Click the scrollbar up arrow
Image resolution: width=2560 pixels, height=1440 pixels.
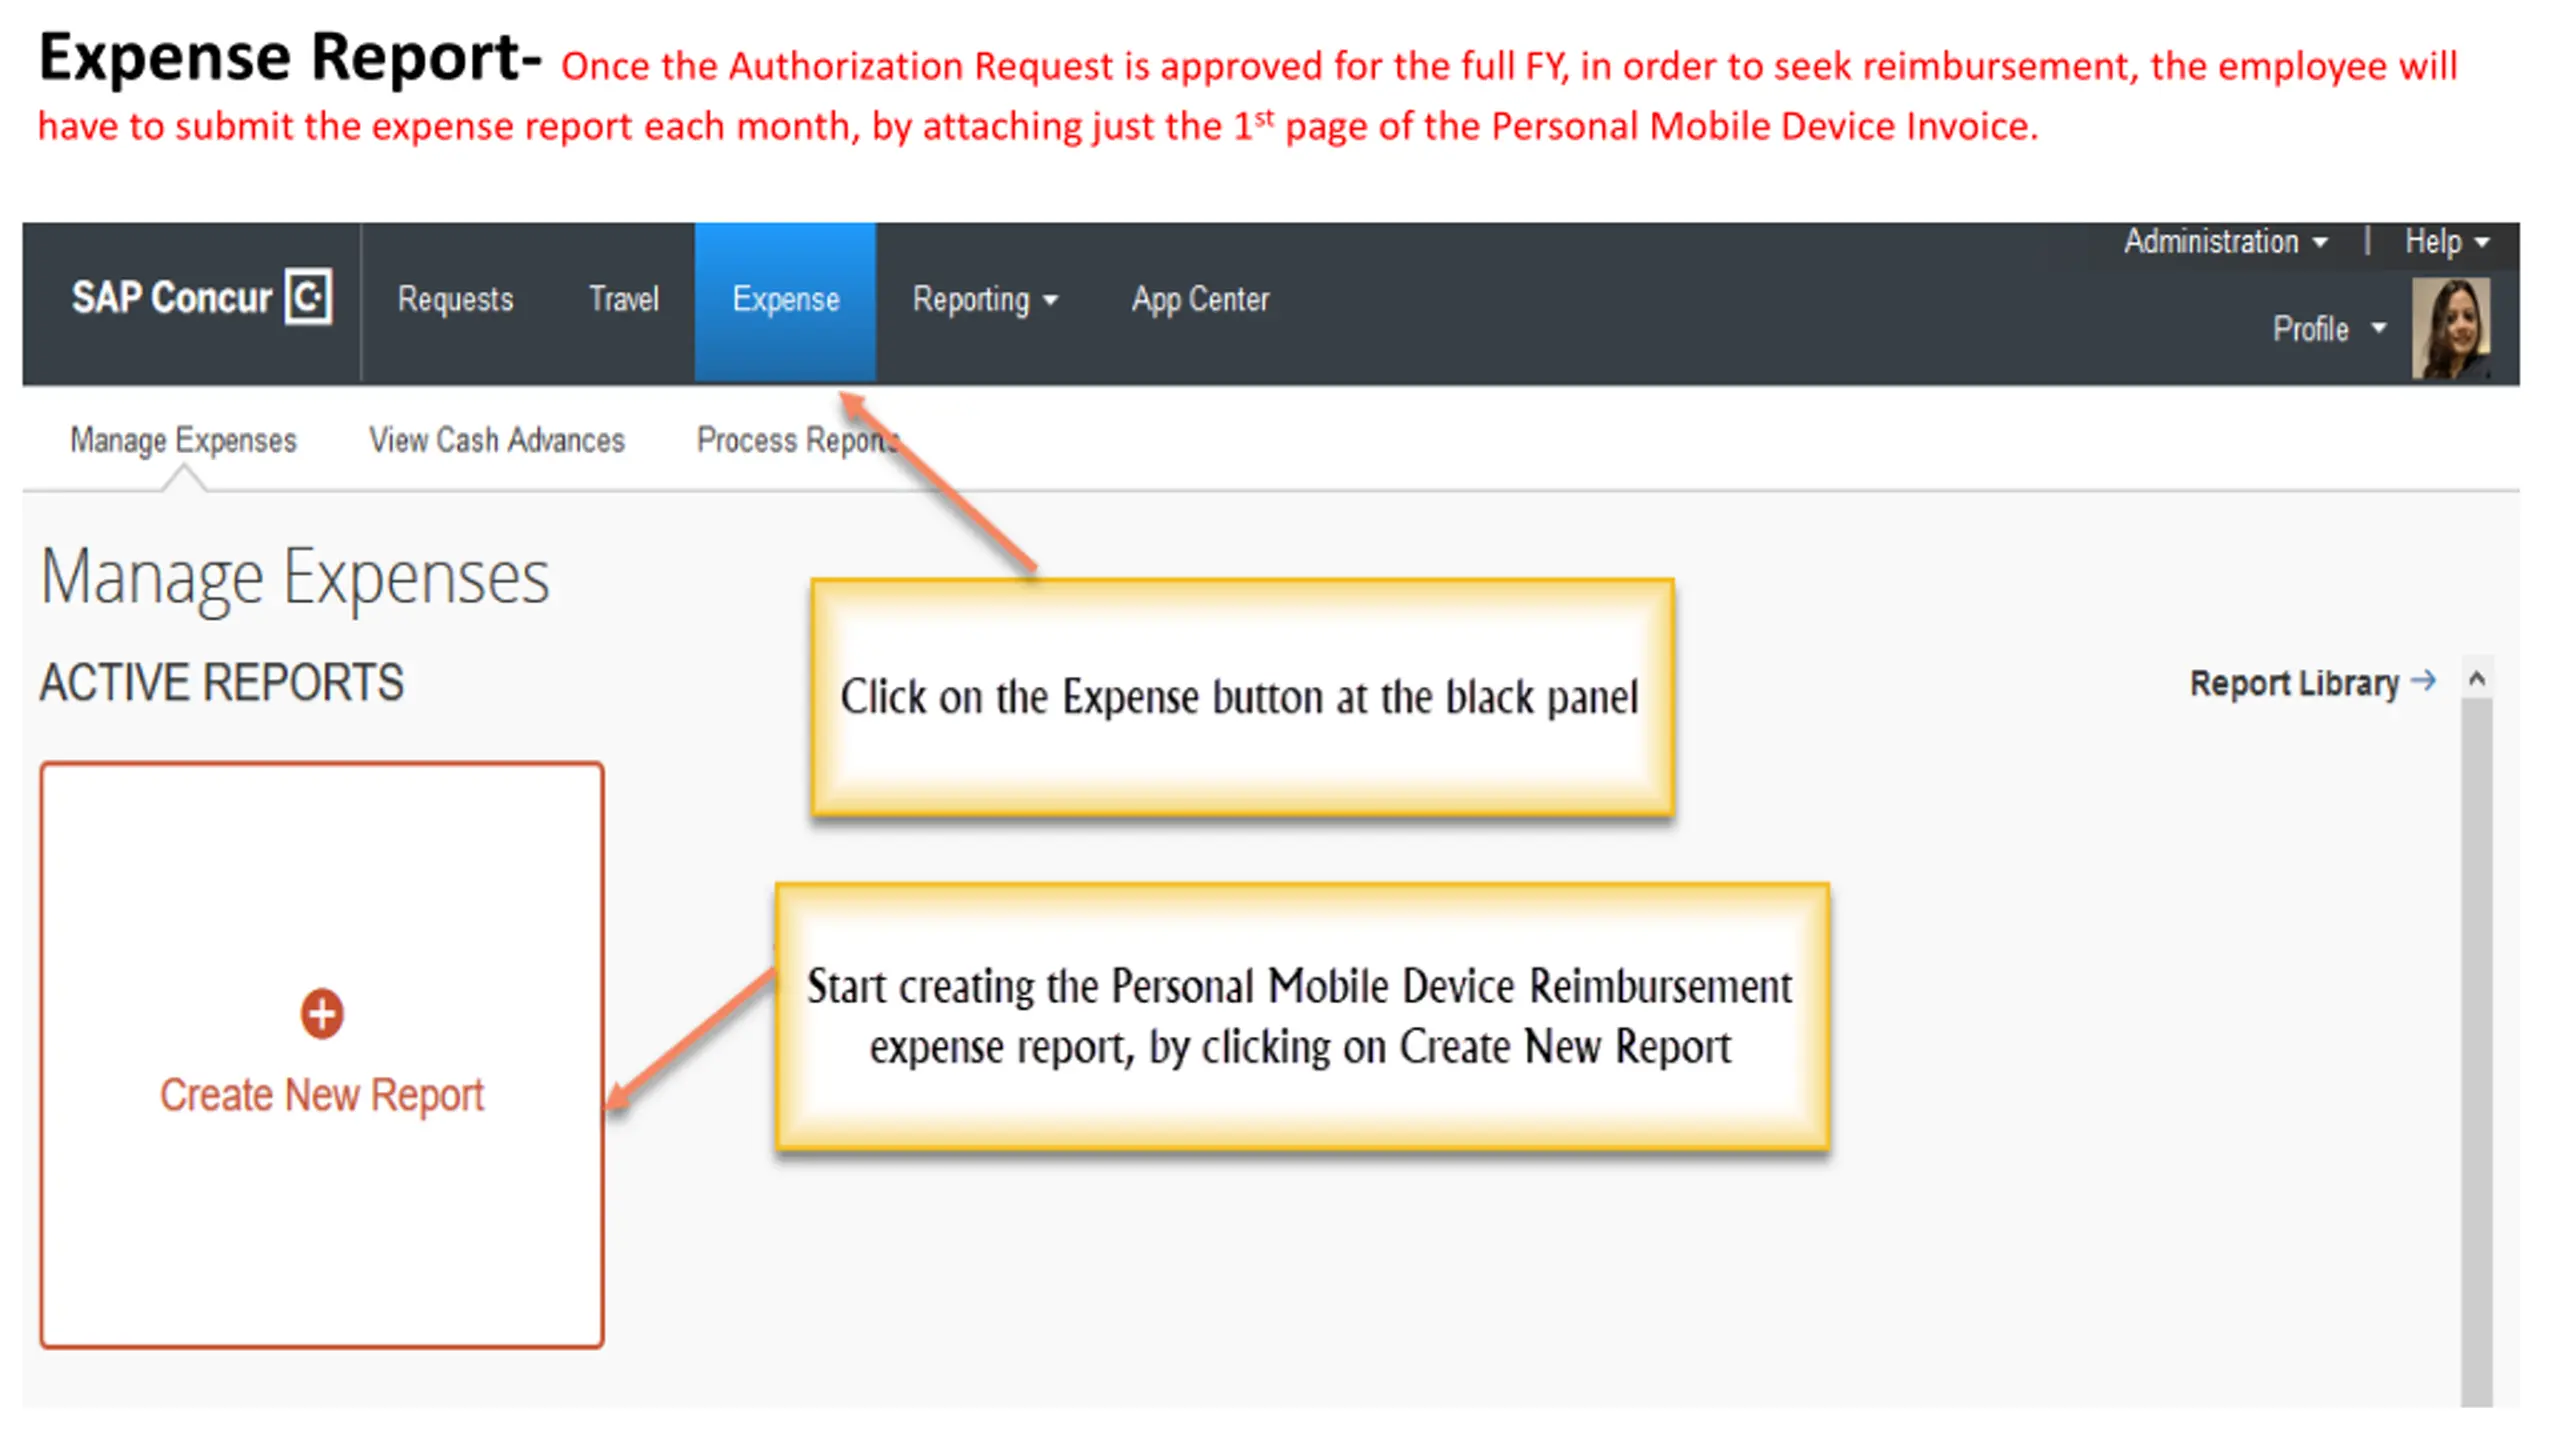point(2477,680)
